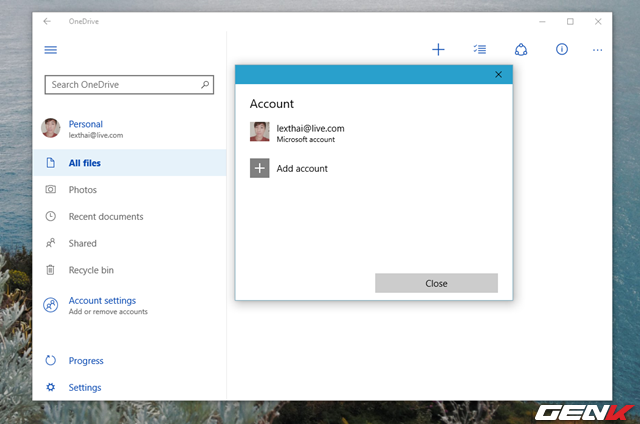Click Add or remove accounts subtitle

pos(108,312)
